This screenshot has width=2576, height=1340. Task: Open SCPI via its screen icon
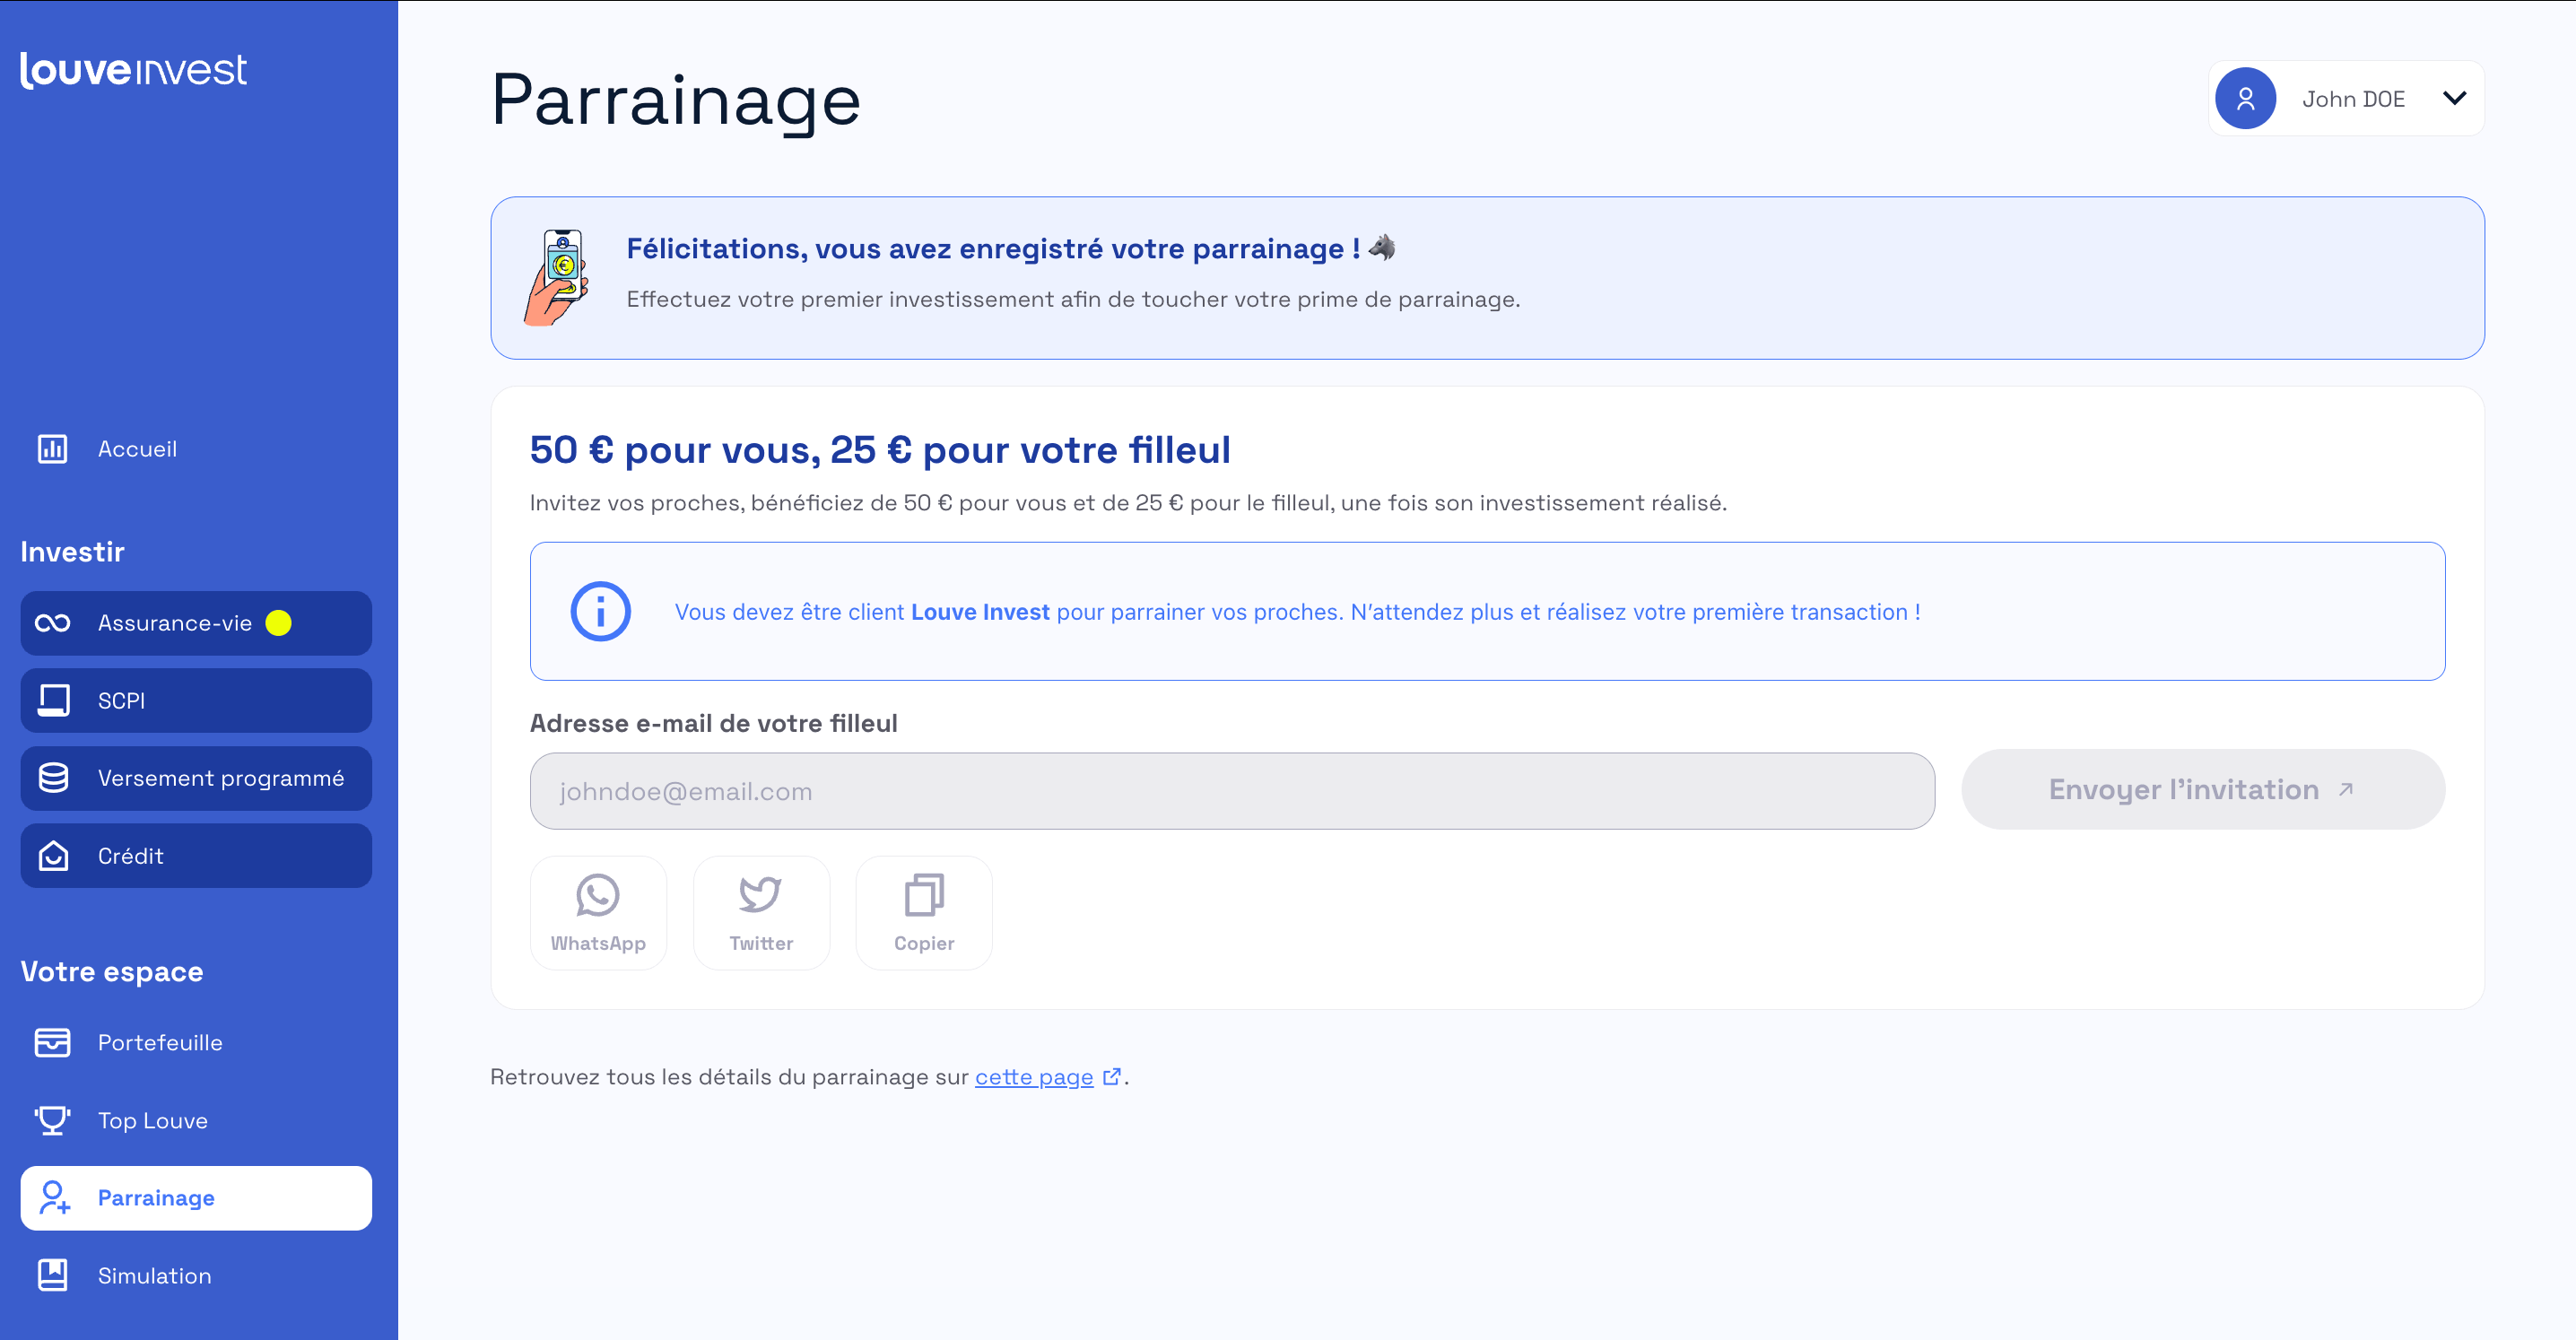52,700
